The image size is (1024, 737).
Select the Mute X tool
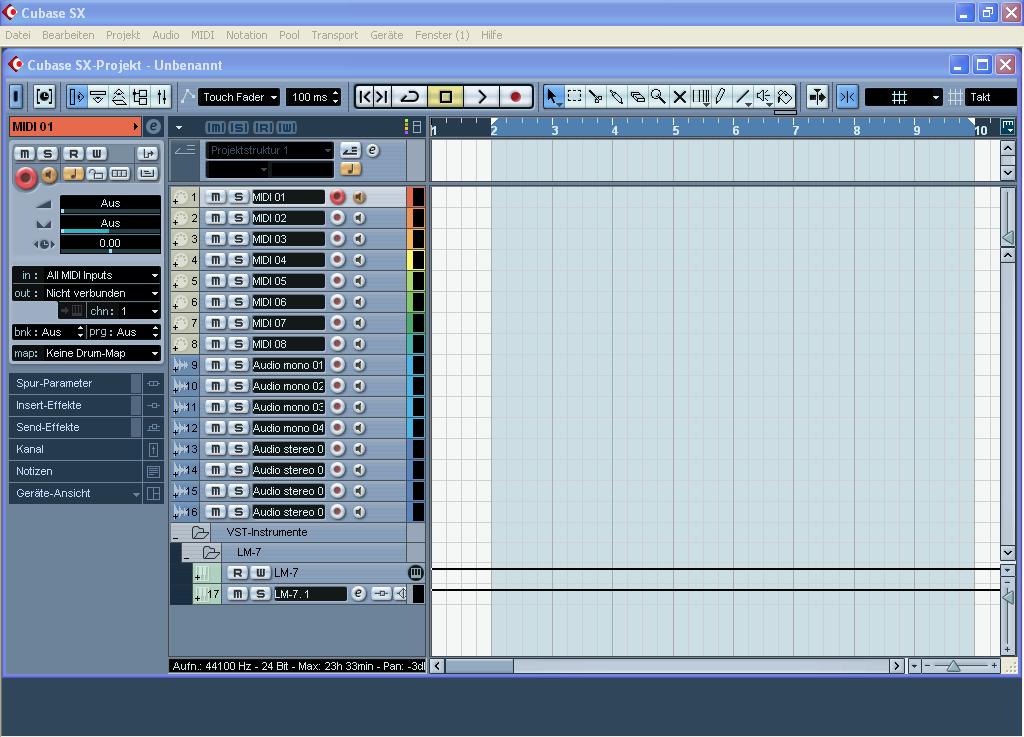tap(679, 97)
